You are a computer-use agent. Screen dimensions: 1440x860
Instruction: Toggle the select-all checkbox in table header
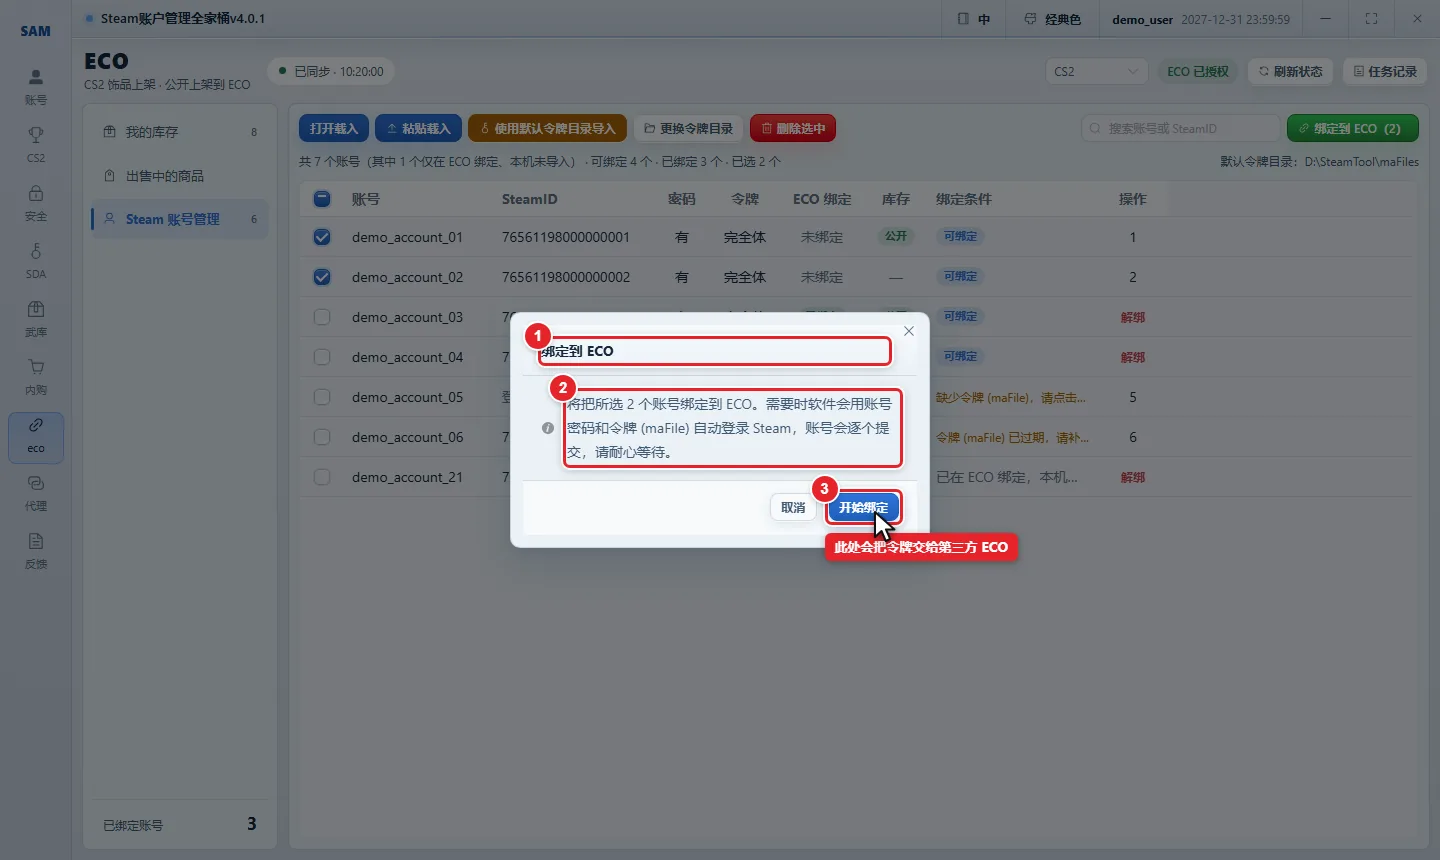click(322, 199)
